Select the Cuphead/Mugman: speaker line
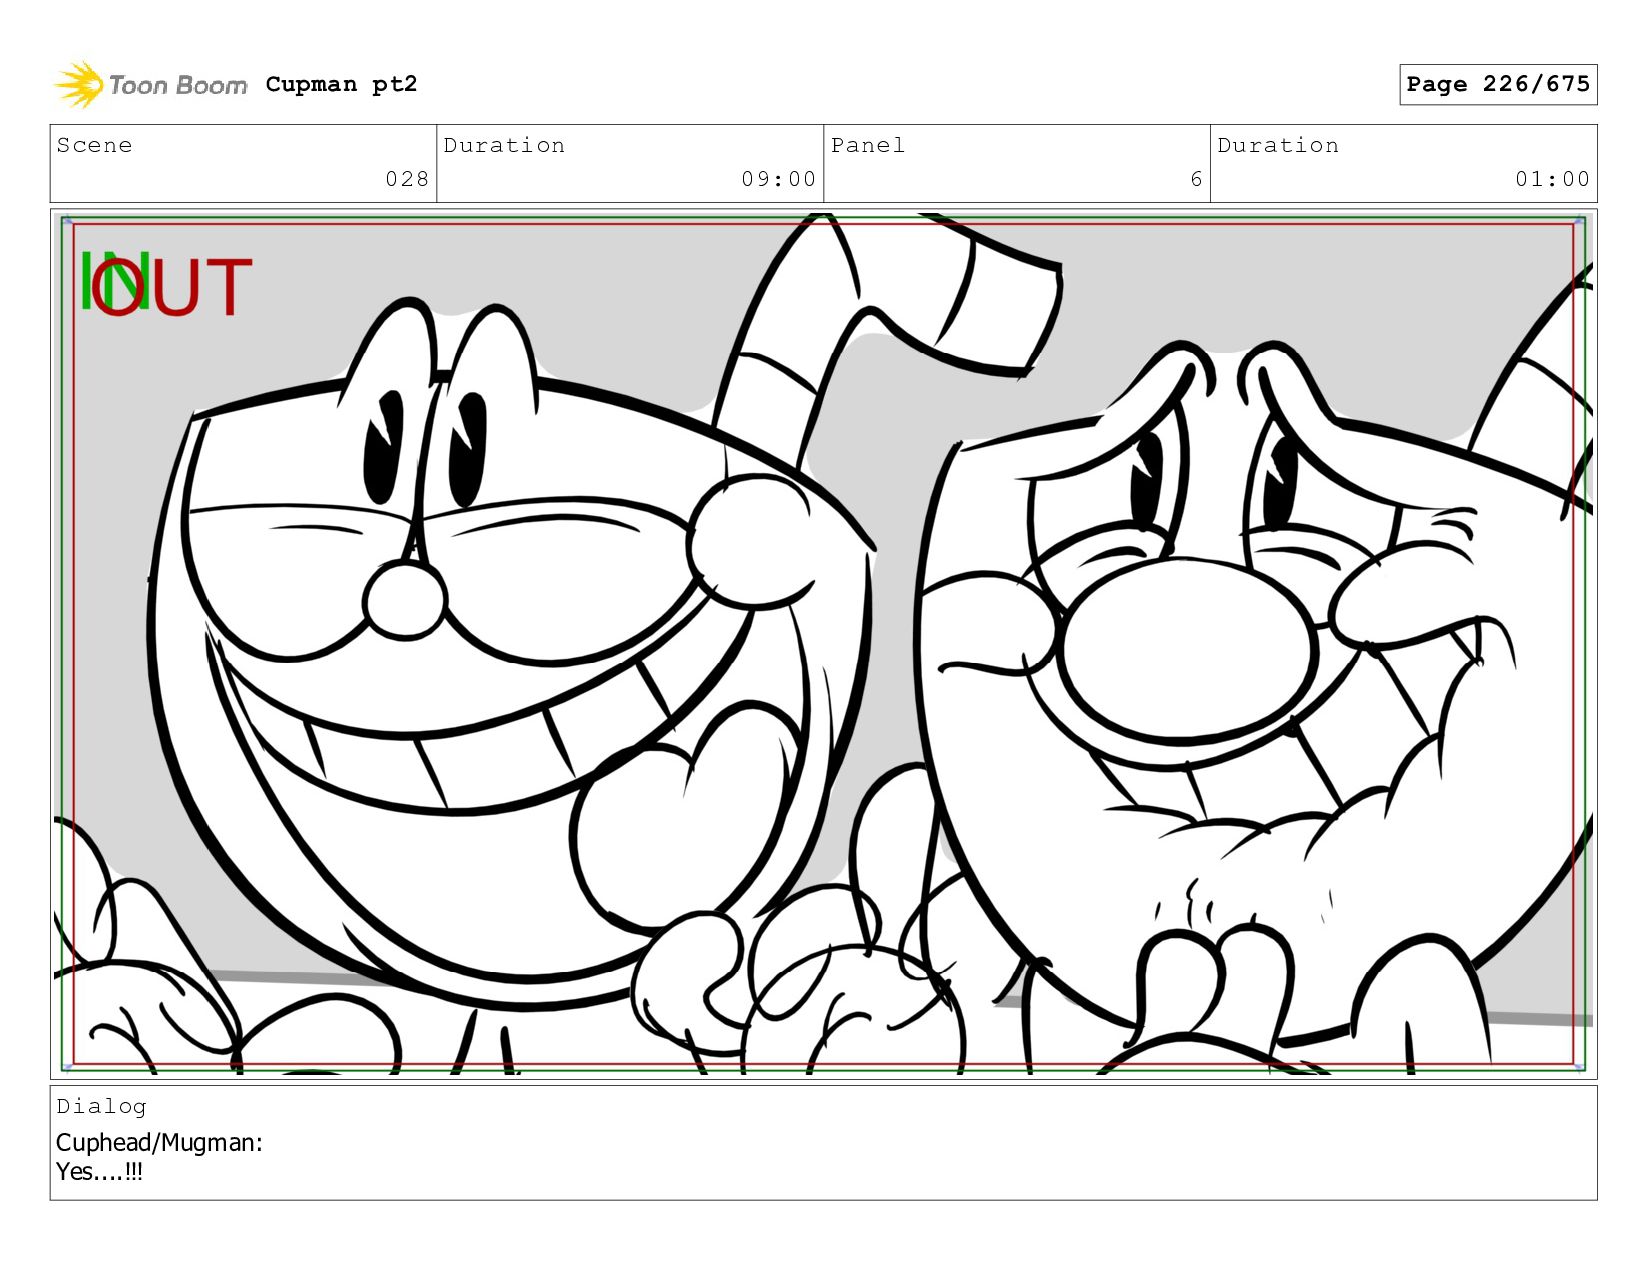This screenshot has height=1275, width=1650. coord(159,1142)
